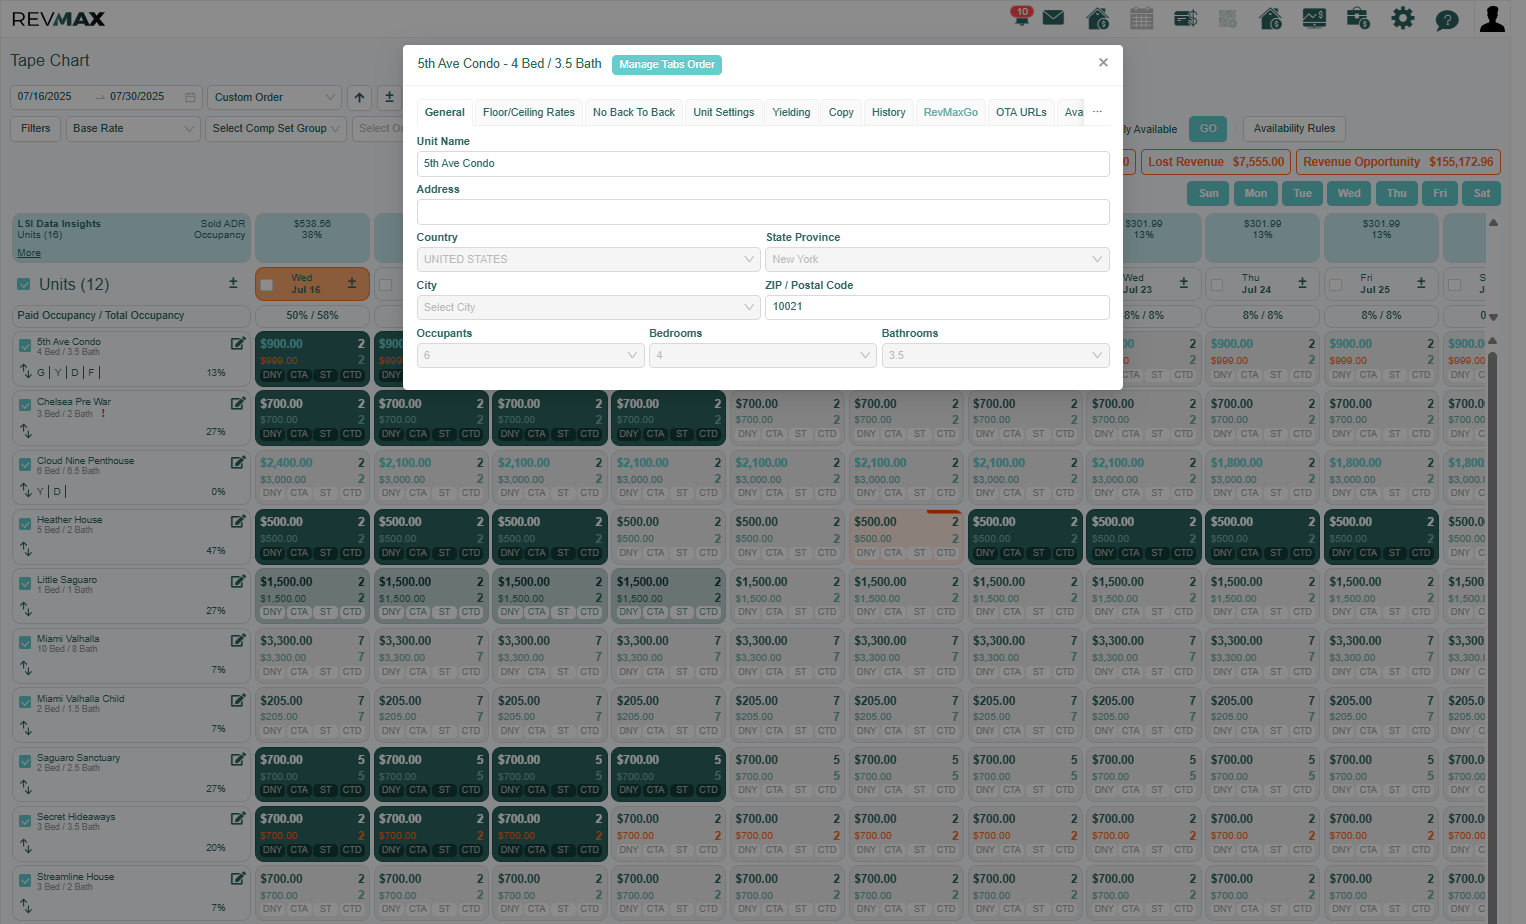
Task: Expand the Select City dropdown
Action: [x=588, y=307]
